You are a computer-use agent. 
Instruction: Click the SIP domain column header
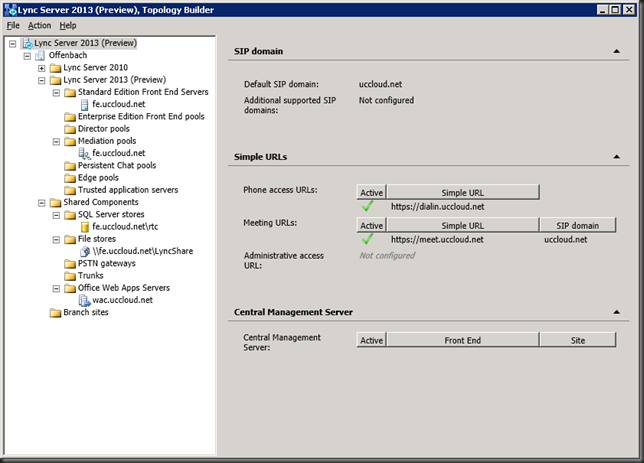[x=577, y=226]
